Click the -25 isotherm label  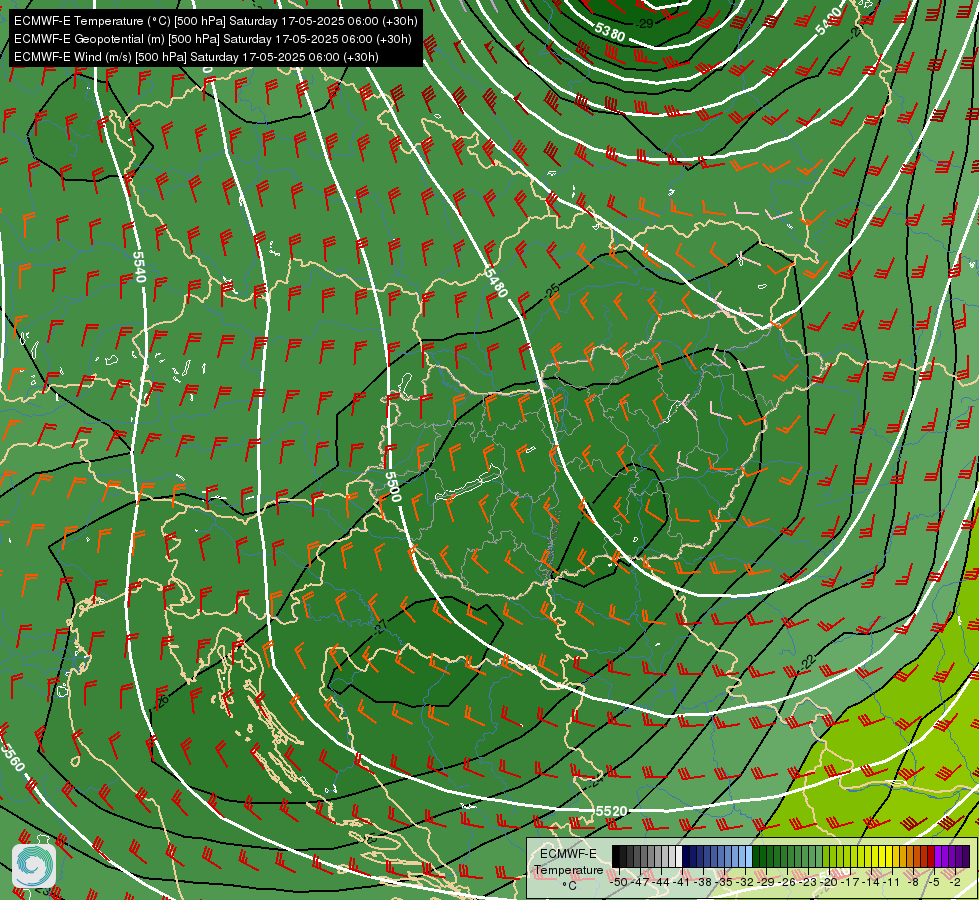pyautogui.click(x=551, y=291)
